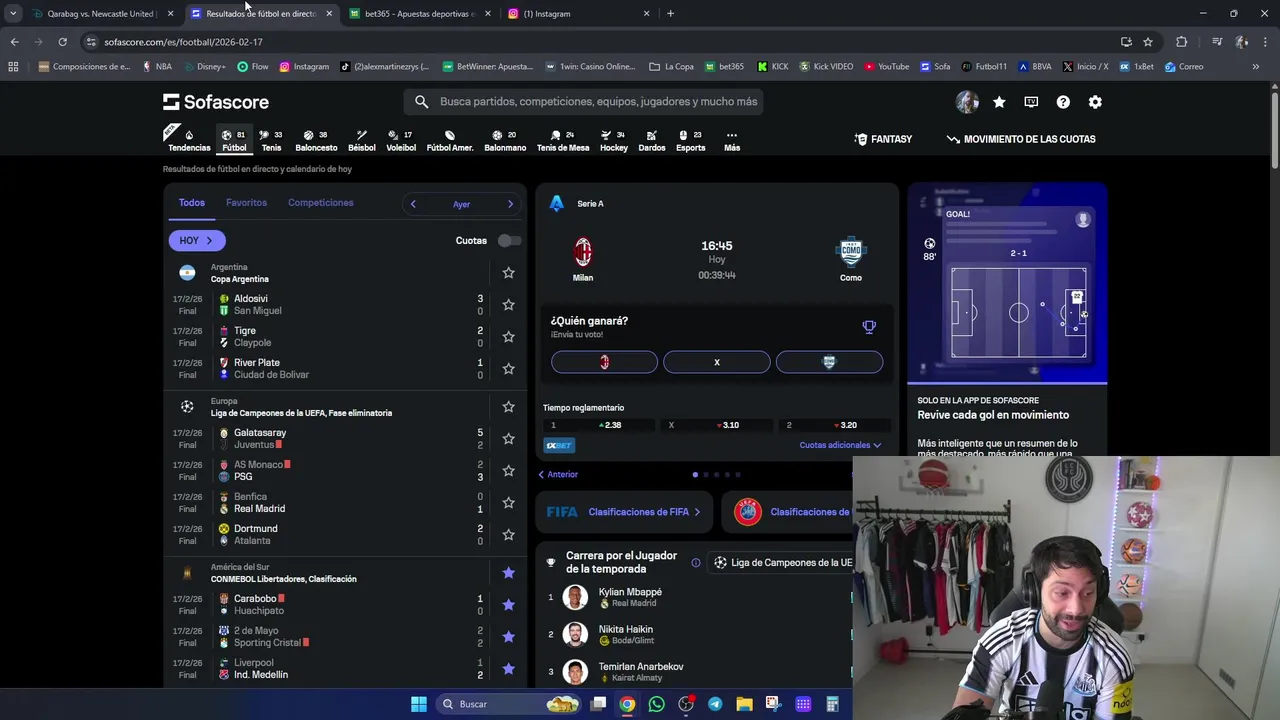1280x720 pixels.
Task: Open the Ayer date picker
Action: [461, 204]
